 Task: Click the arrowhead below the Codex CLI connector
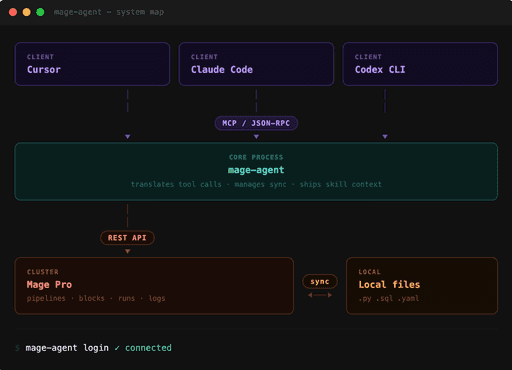(x=385, y=137)
